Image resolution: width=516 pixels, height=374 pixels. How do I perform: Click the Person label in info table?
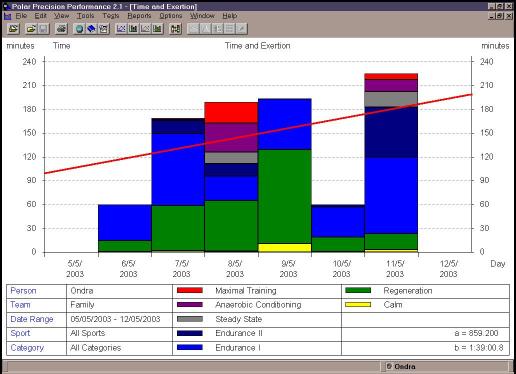[x=23, y=291]
